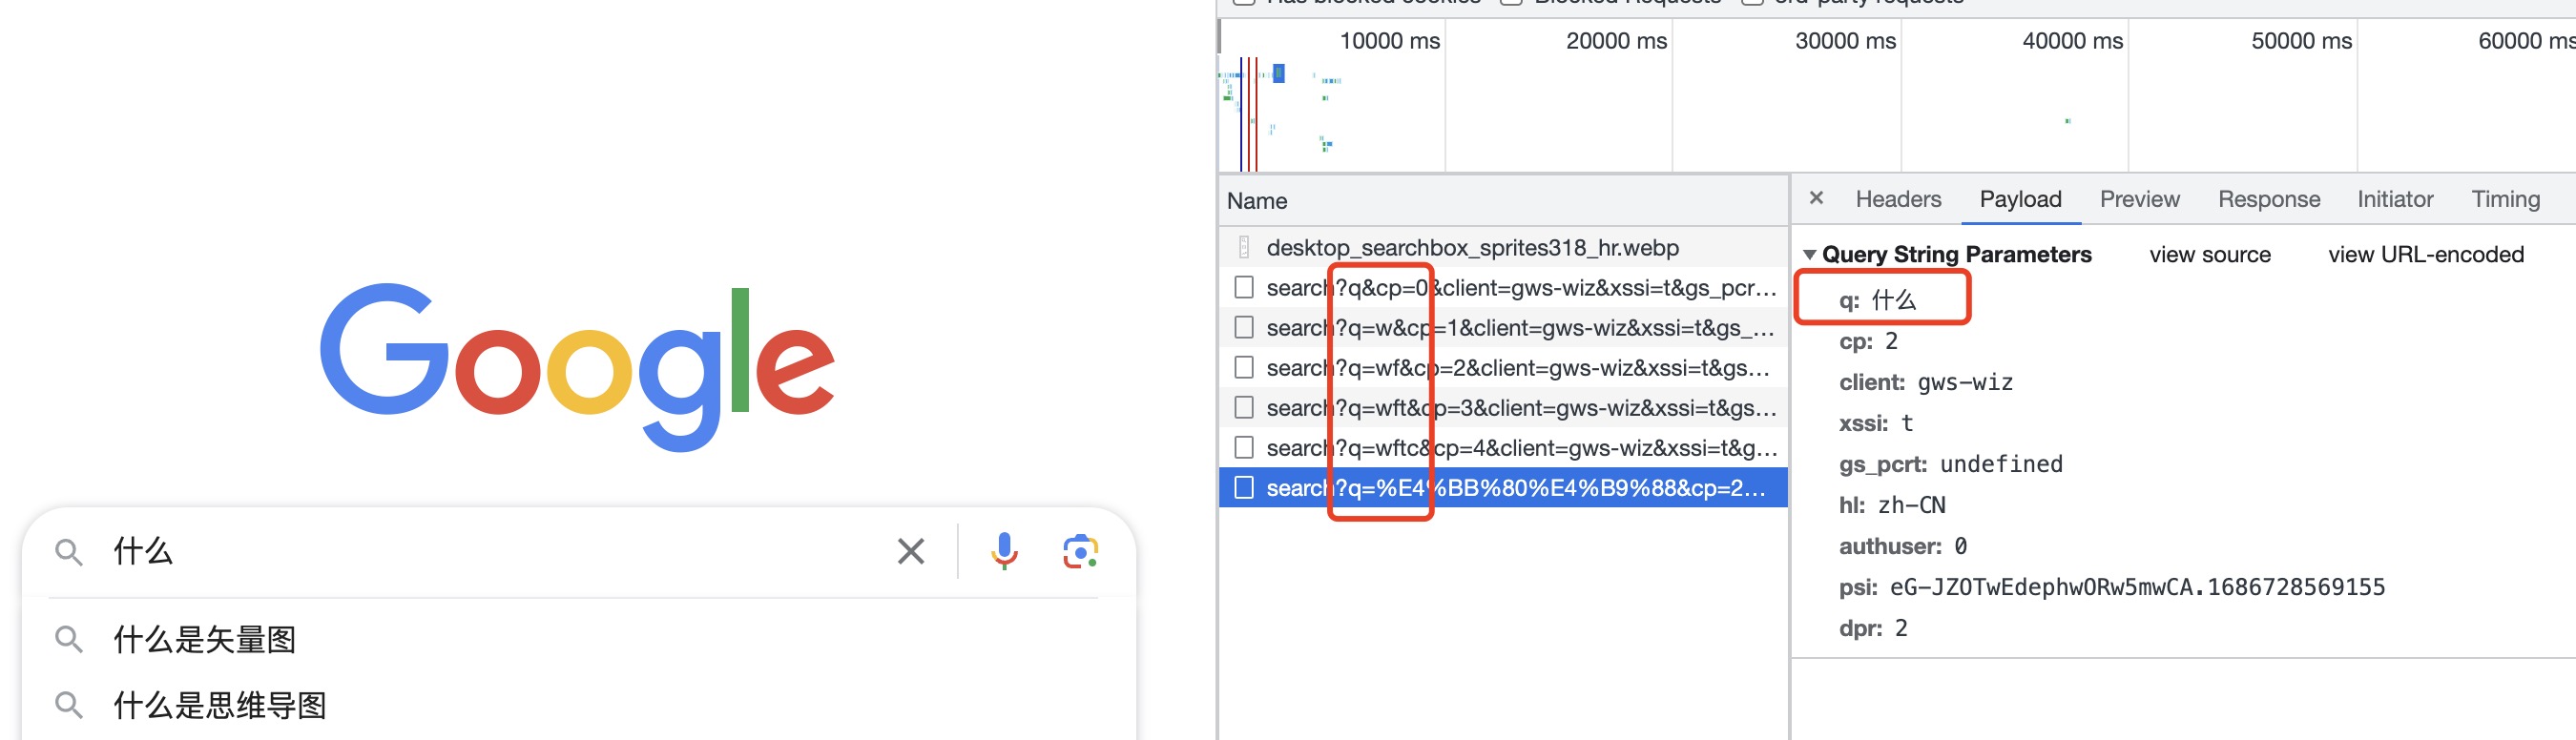Click icon of search?q=wft&cp=3 request
This screenshot has width=2576, height=740.
[1244, 407]
